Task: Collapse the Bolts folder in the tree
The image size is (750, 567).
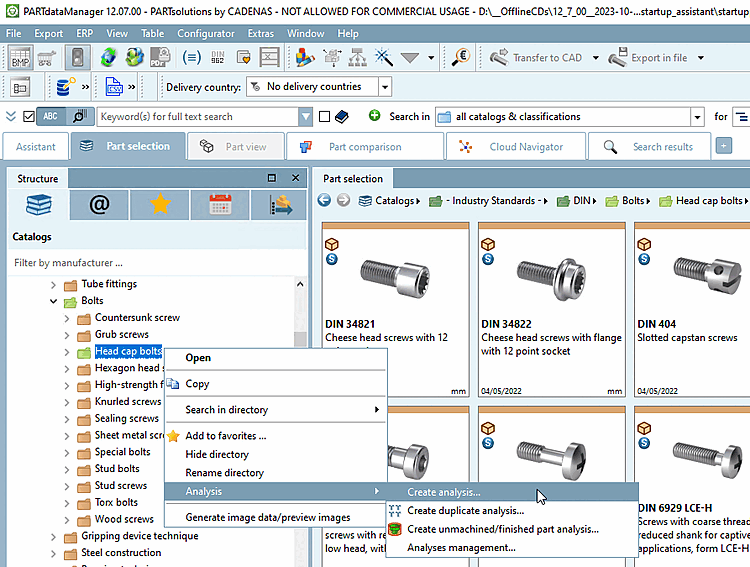Action: (x=54, y=301)
